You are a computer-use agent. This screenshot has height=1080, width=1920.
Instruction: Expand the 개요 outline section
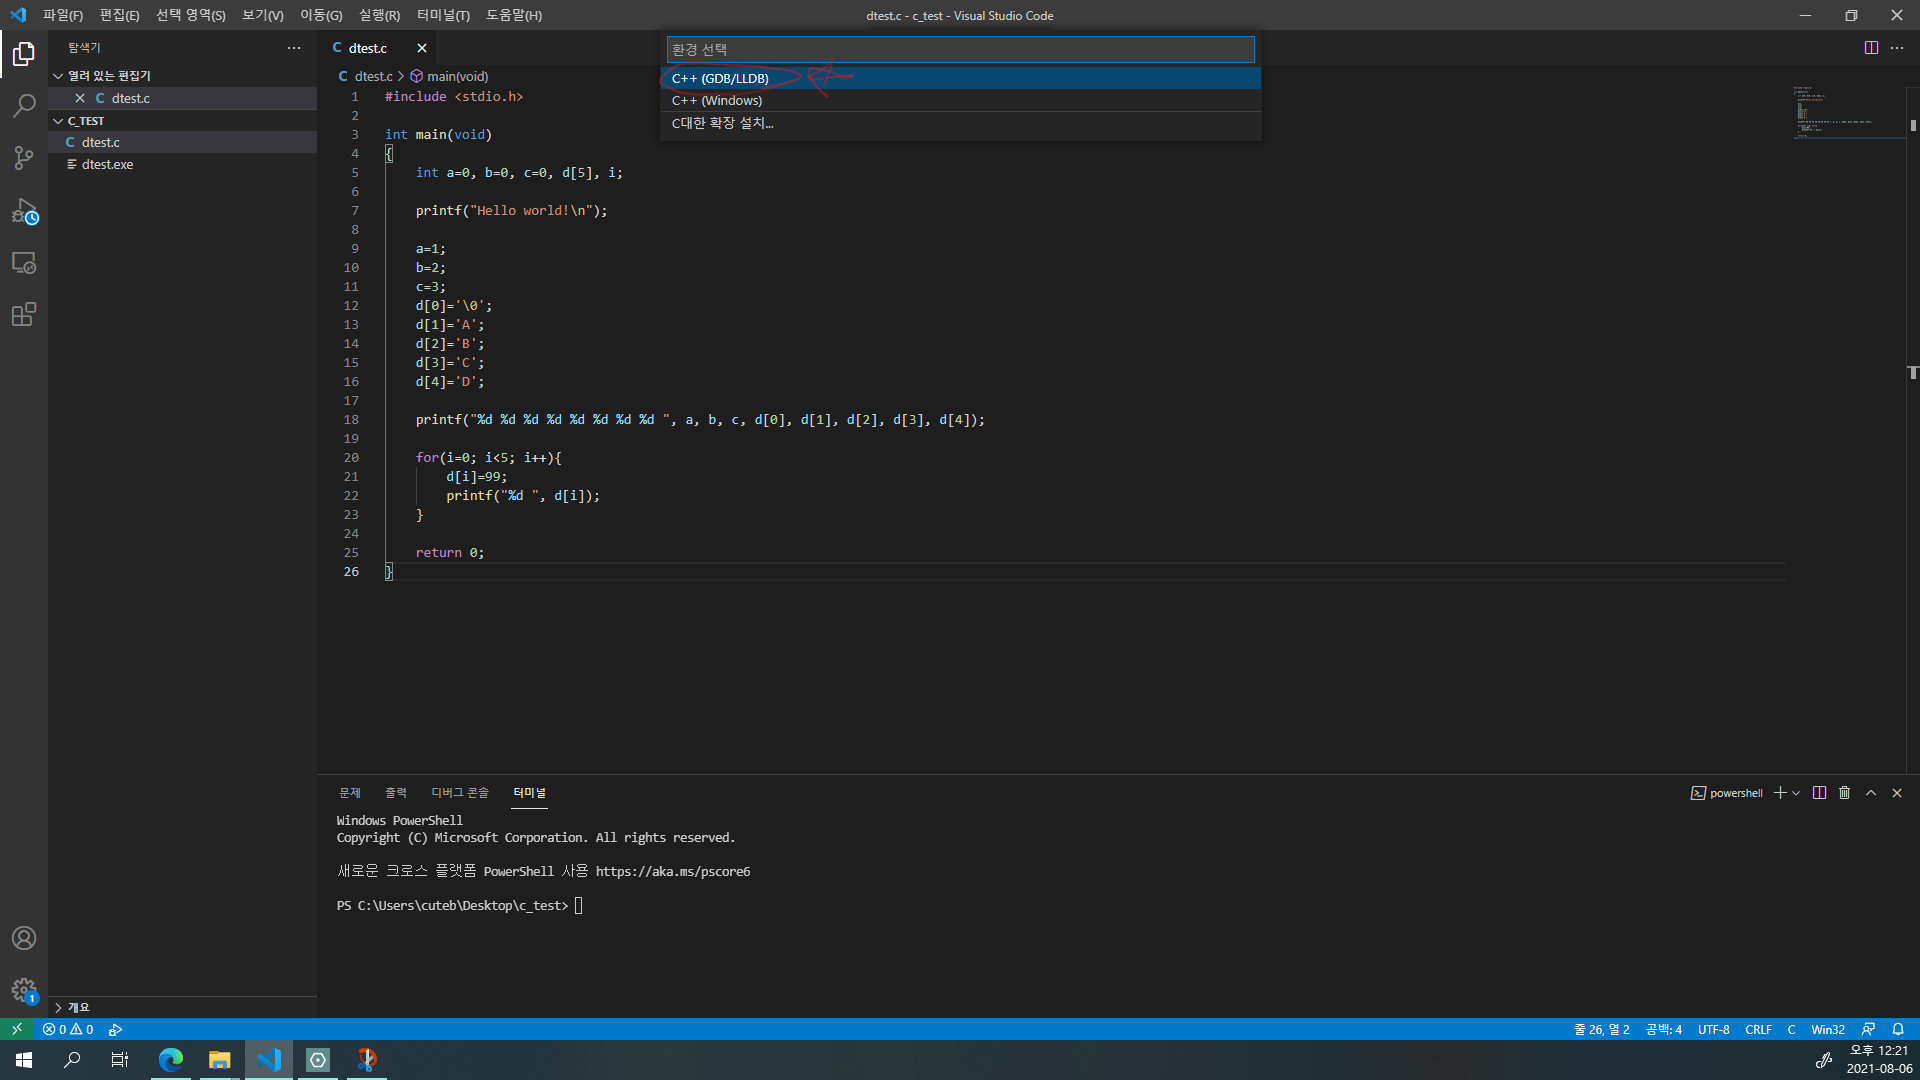tap(58, 1007)
